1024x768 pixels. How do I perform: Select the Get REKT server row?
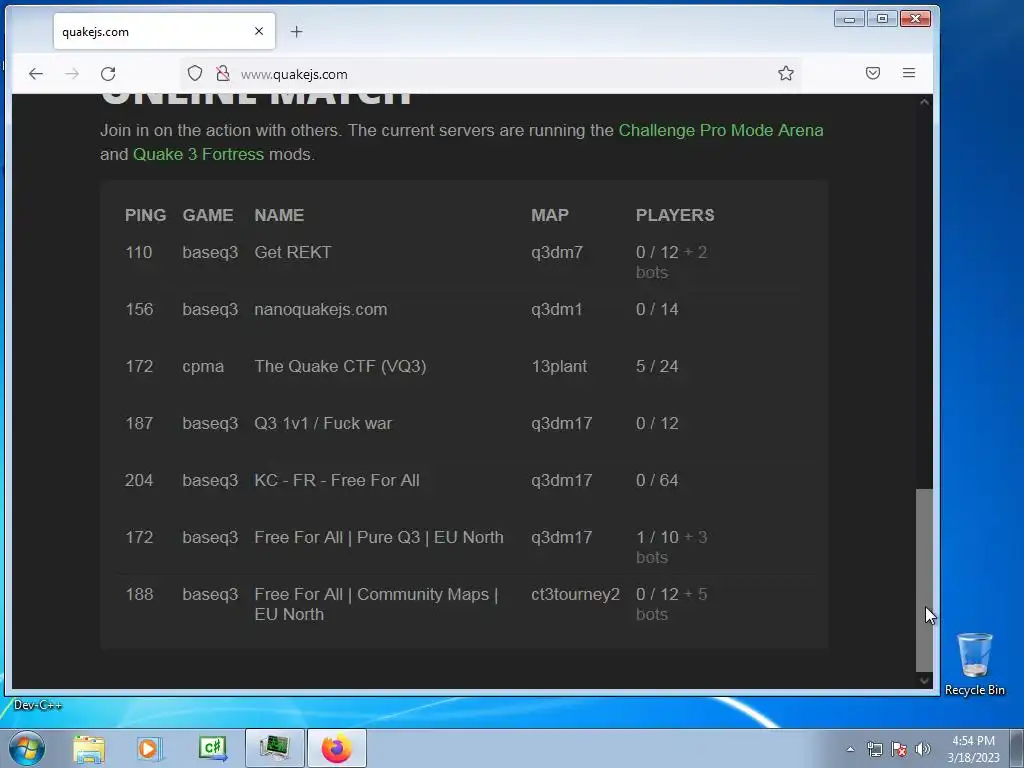click(x=463, y=262)
